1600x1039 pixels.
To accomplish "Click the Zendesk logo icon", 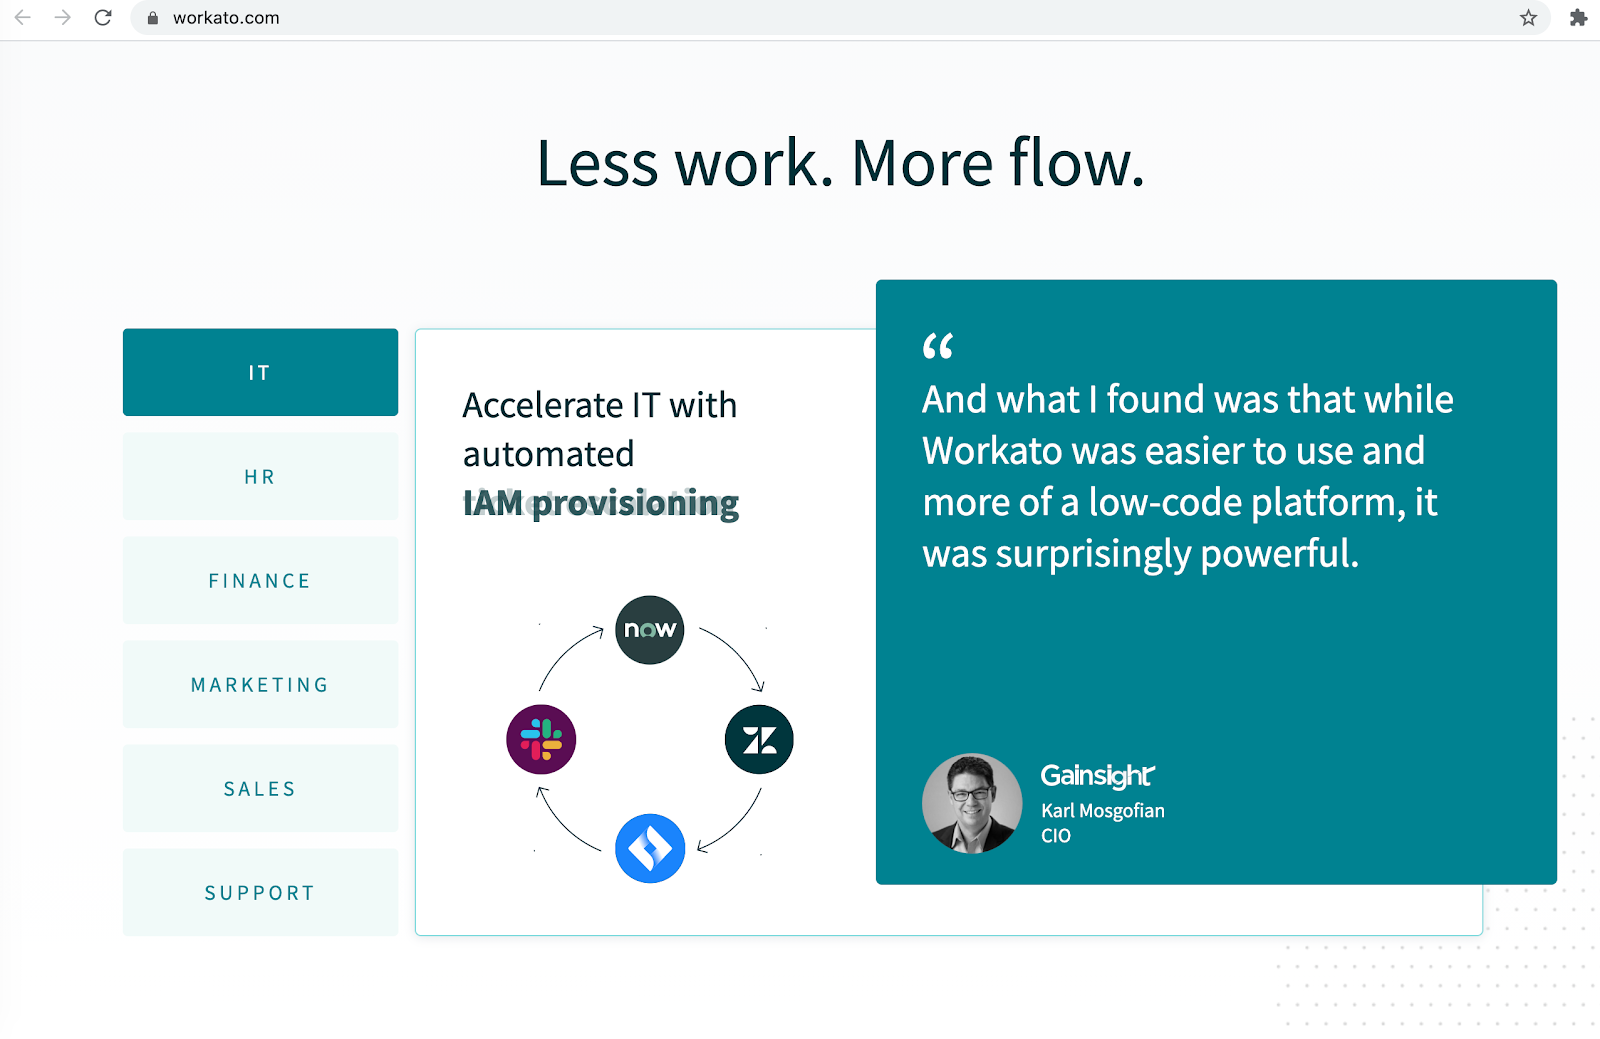I will click(759, 740).
